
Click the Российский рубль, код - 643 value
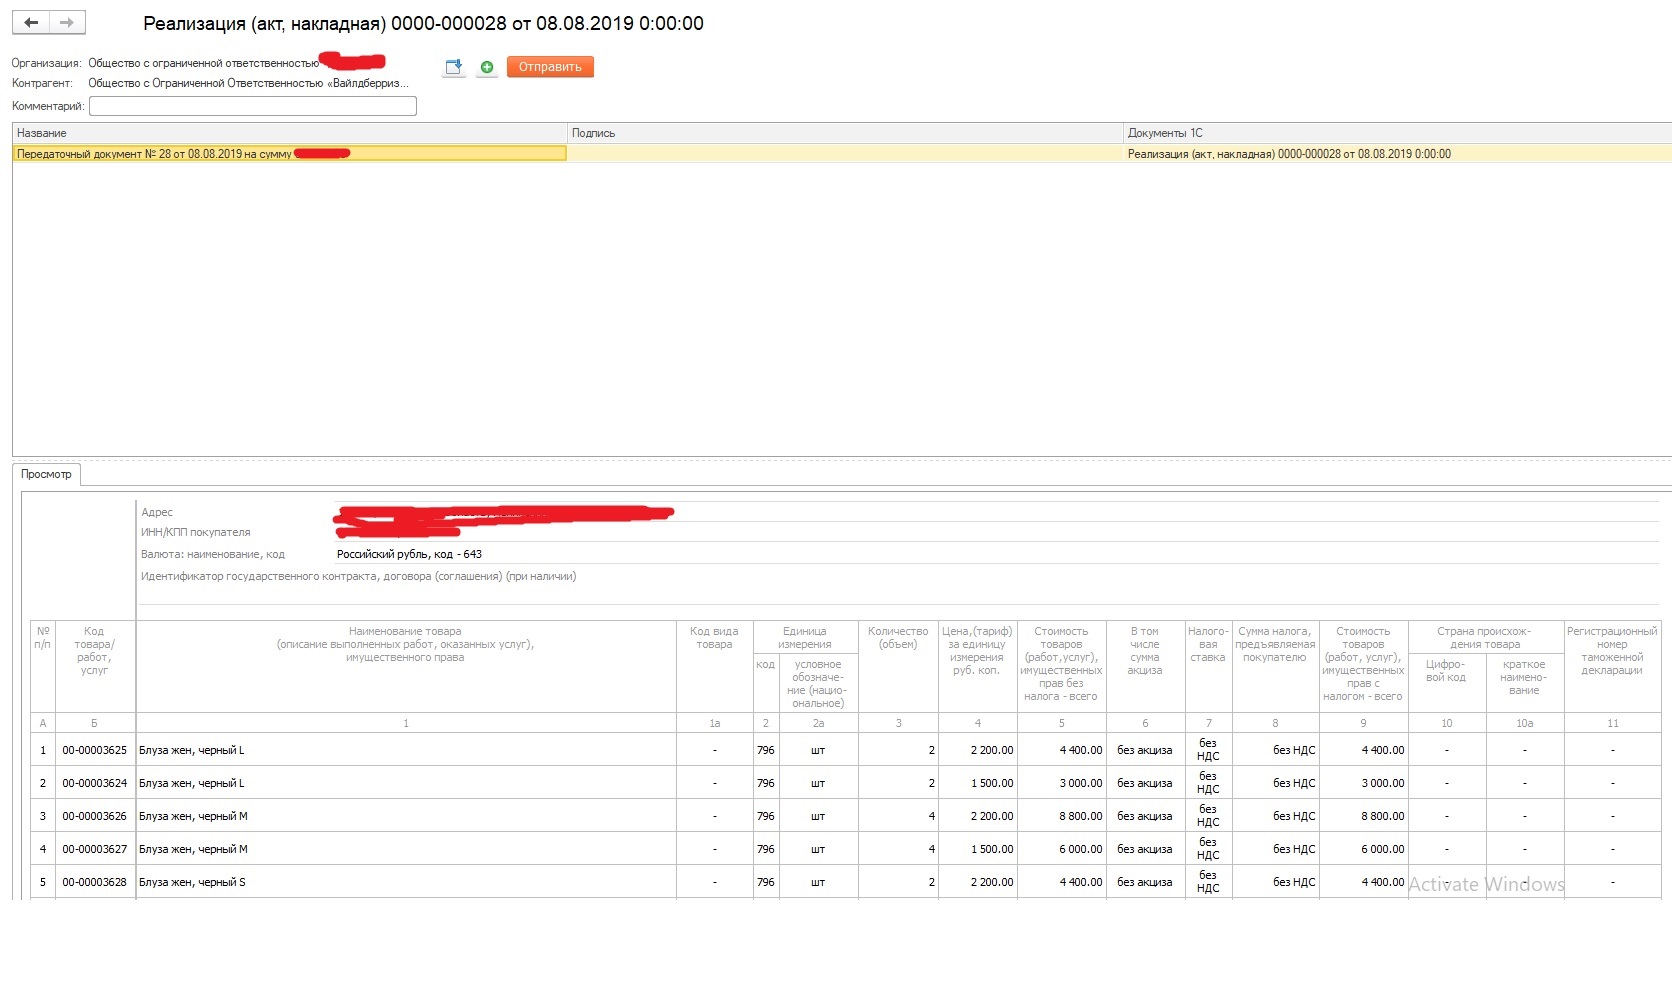tap(409, 554)
